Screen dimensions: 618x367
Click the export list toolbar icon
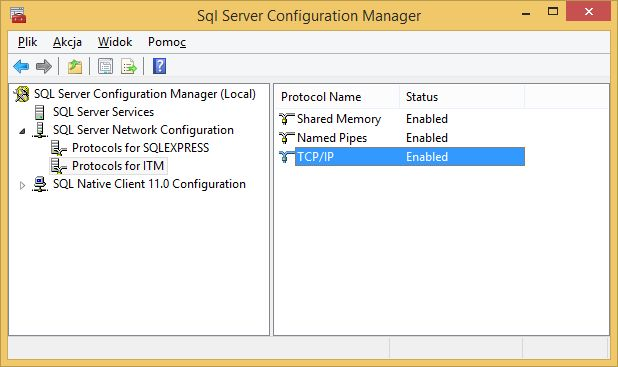[128, 66]
